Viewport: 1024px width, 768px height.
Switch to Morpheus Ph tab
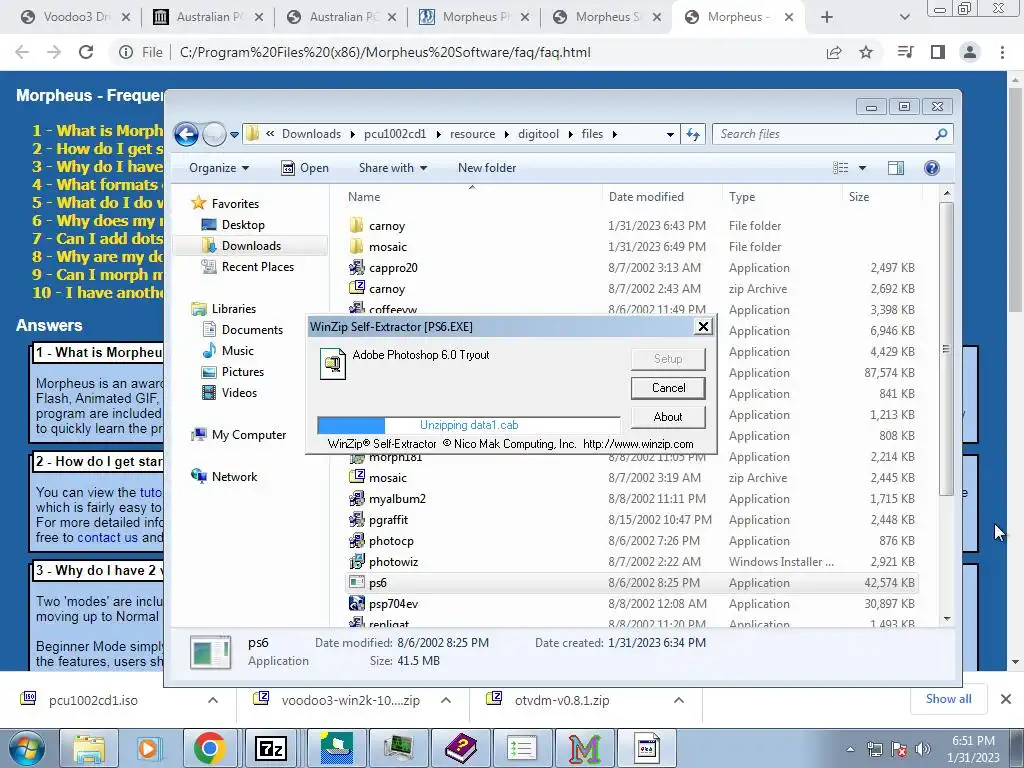[474, 17]
